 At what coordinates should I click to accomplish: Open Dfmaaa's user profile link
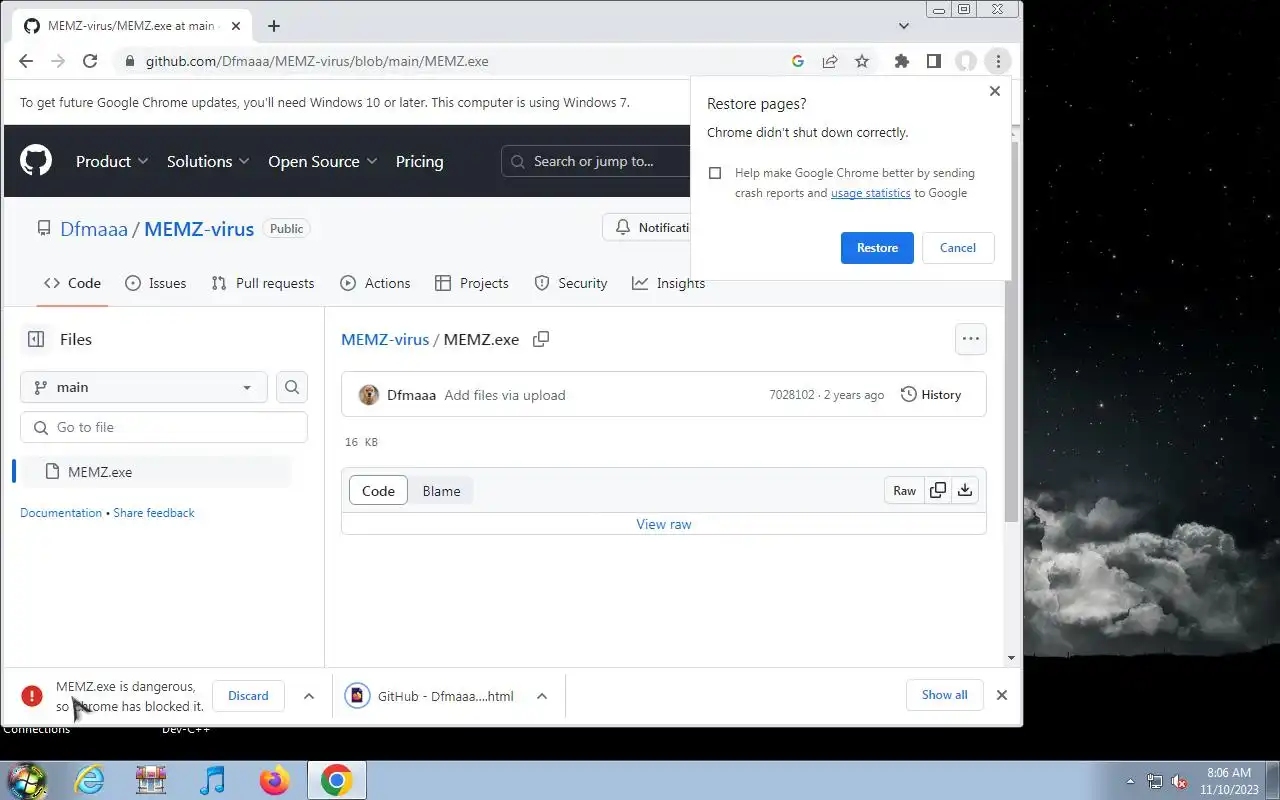tap(411, 395)
